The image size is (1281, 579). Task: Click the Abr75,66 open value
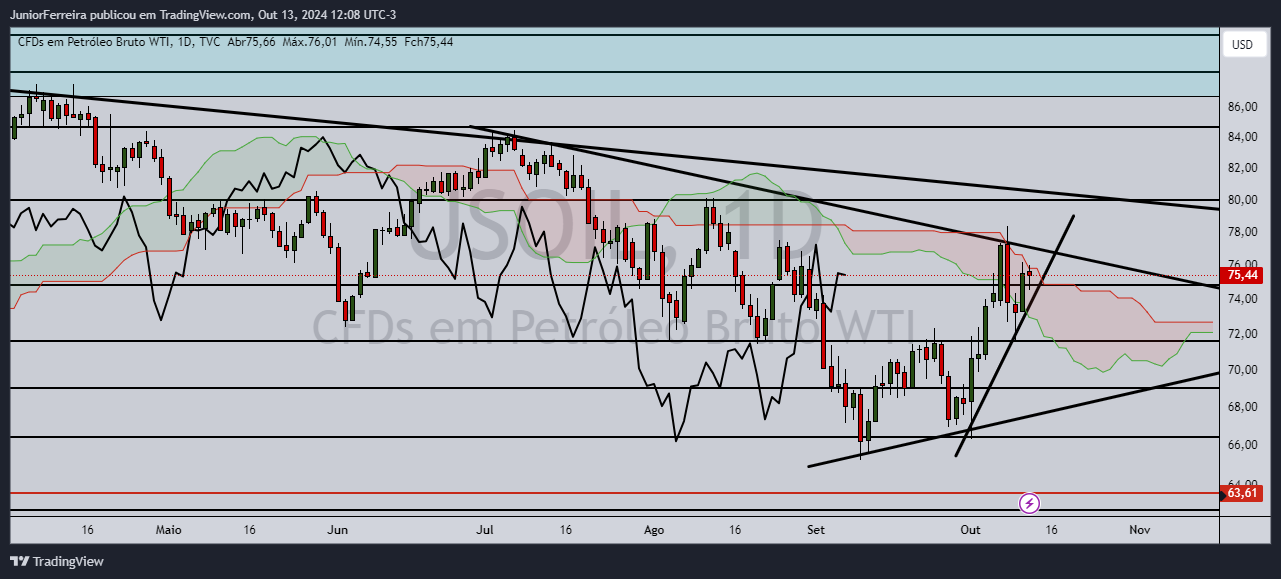click(252, 42)
